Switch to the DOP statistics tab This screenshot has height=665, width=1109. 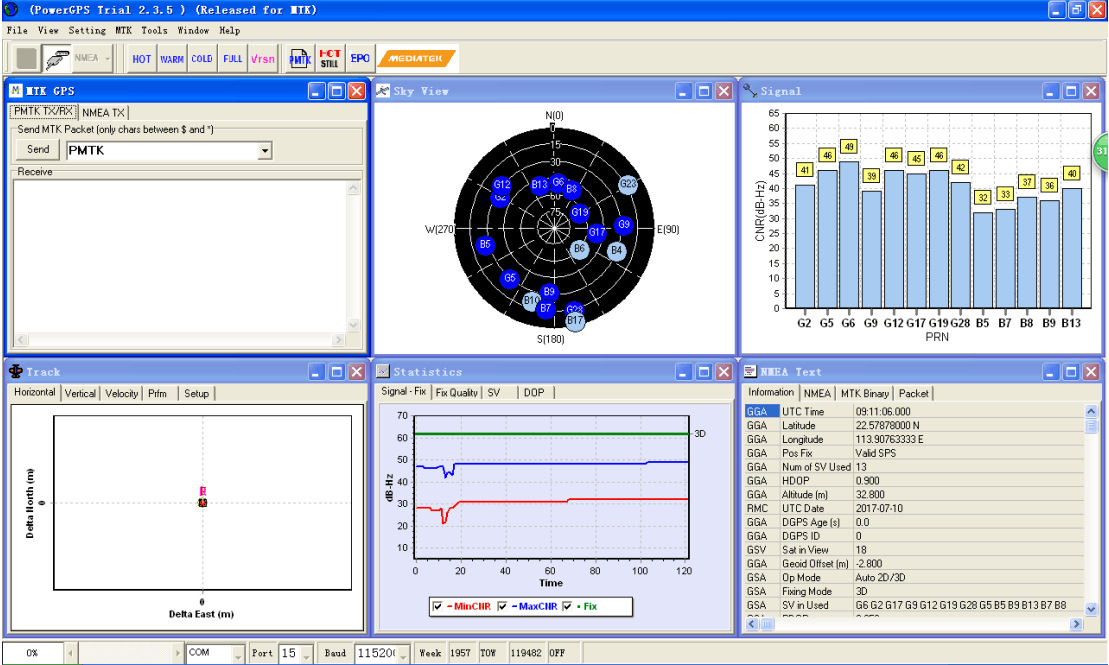[534, 393]
